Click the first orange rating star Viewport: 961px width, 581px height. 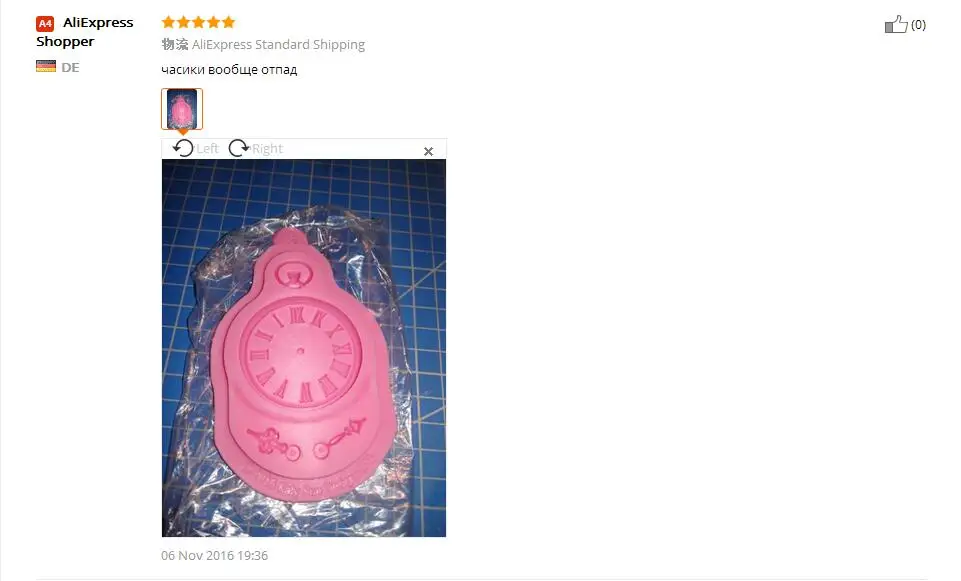tap(169, 23)
